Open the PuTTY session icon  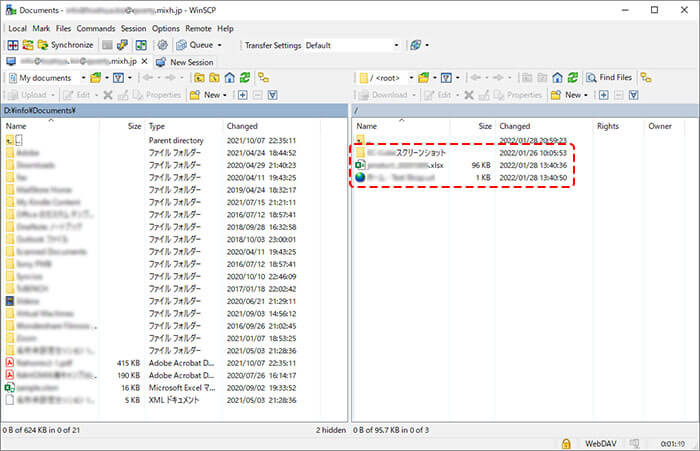tap(122, 45)
